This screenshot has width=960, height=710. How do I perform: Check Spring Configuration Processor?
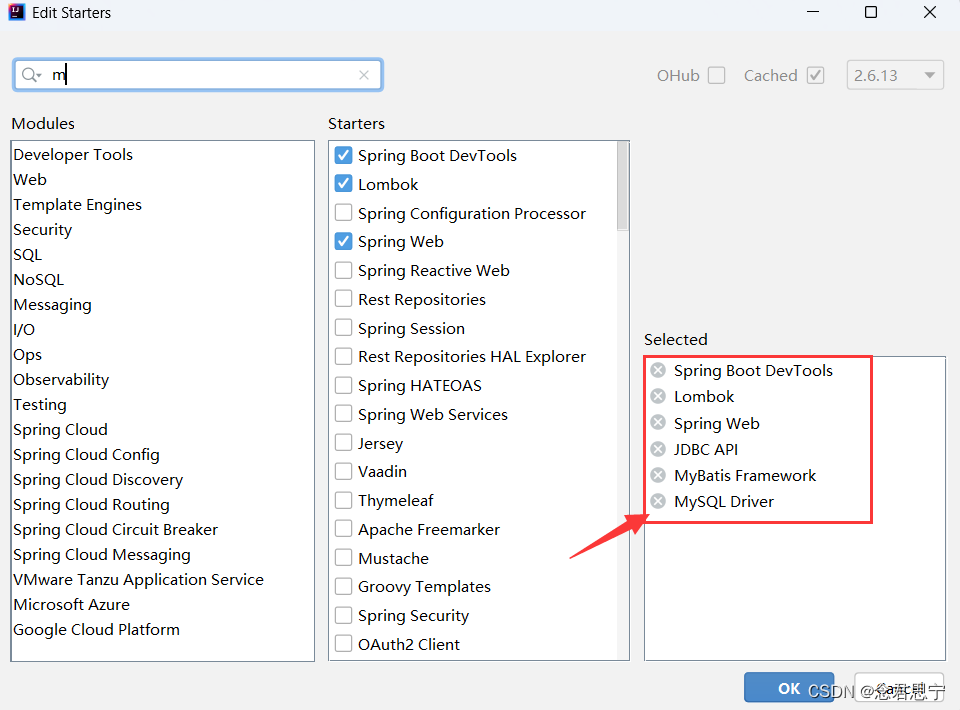[343, 212]
